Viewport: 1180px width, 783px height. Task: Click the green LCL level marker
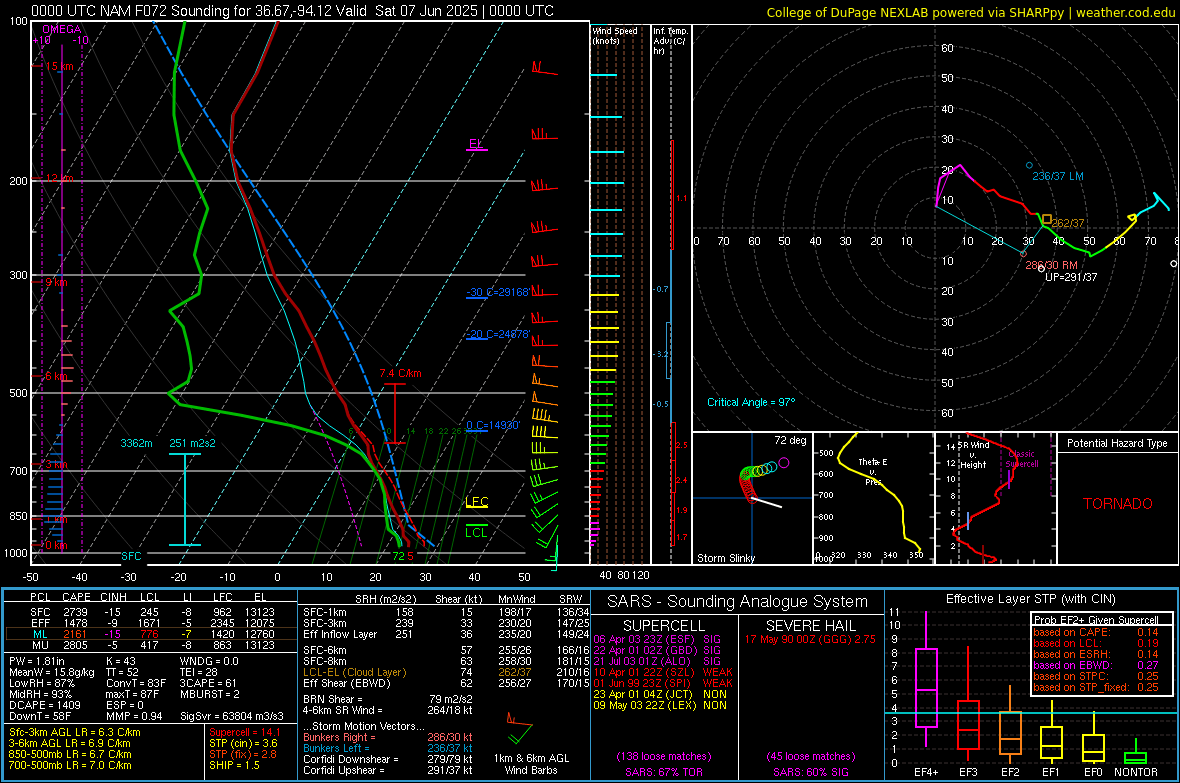pos(476,530)
